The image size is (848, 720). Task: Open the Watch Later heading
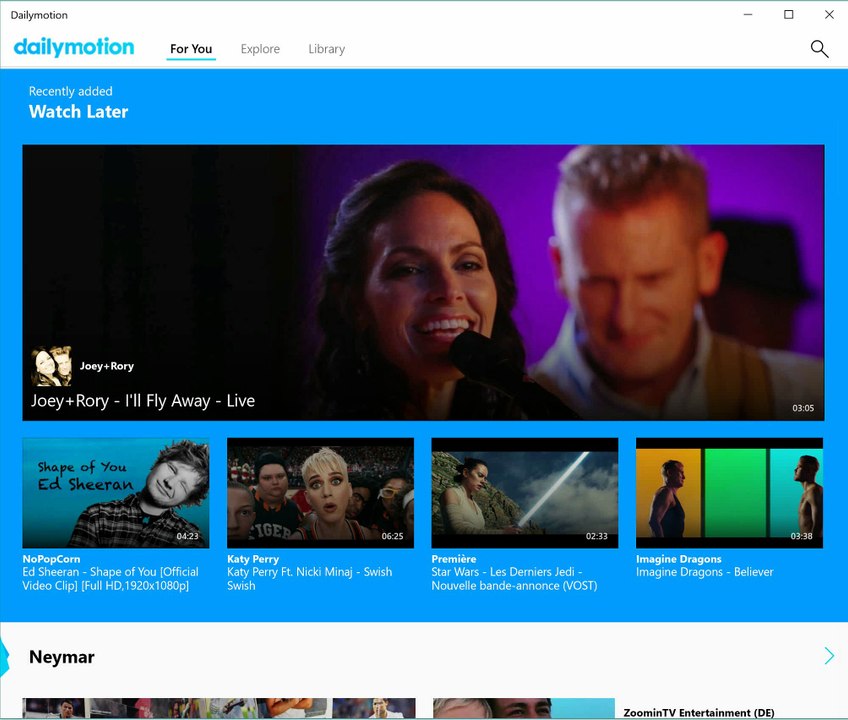(x=78, y=111)
